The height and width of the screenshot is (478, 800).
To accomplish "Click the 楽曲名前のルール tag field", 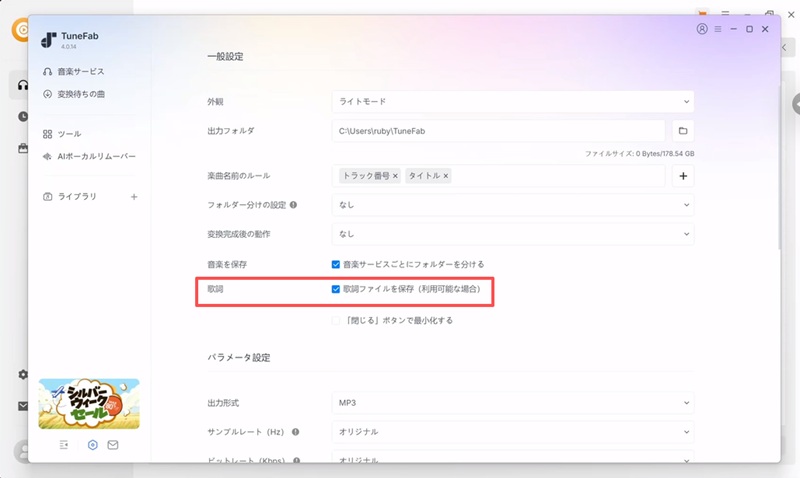I will click(498, 176).
